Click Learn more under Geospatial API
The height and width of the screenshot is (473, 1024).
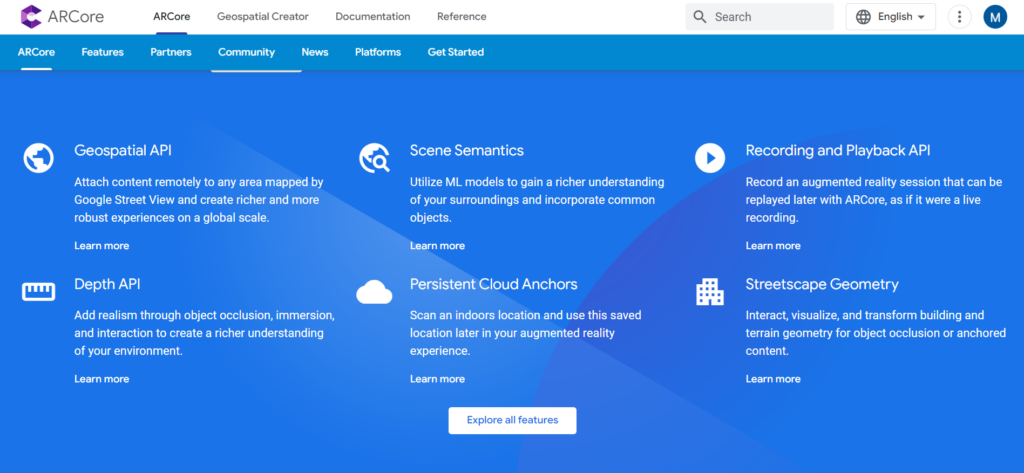(x=101, y=246)
